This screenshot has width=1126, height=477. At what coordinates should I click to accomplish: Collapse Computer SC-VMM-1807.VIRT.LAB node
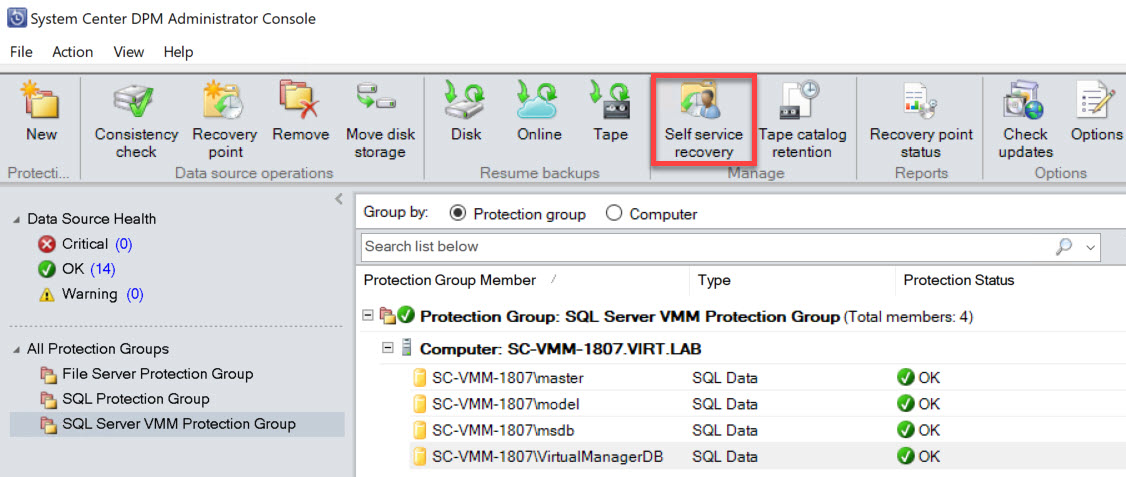388,348
